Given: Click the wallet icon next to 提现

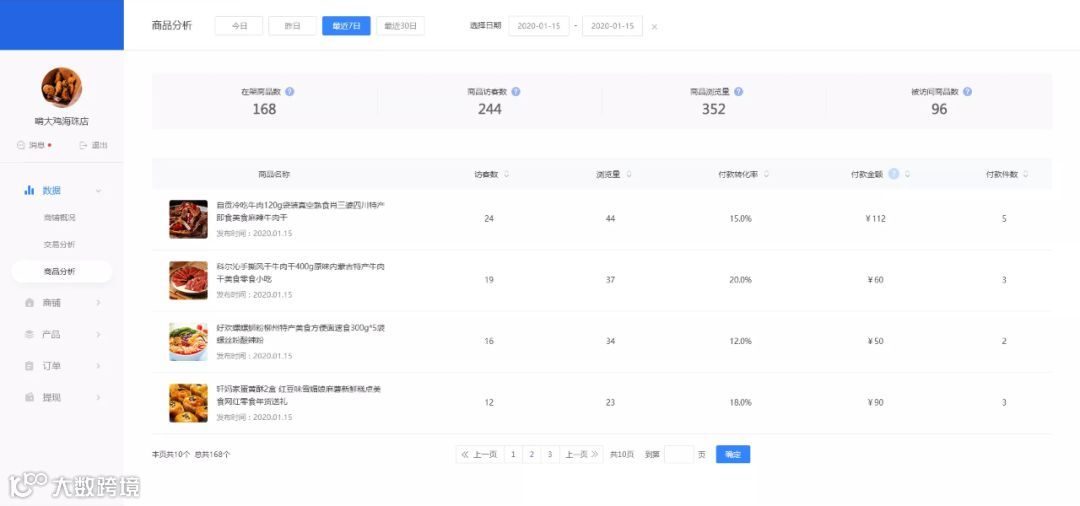Looking at the screenshot, I should coord(29,397).
